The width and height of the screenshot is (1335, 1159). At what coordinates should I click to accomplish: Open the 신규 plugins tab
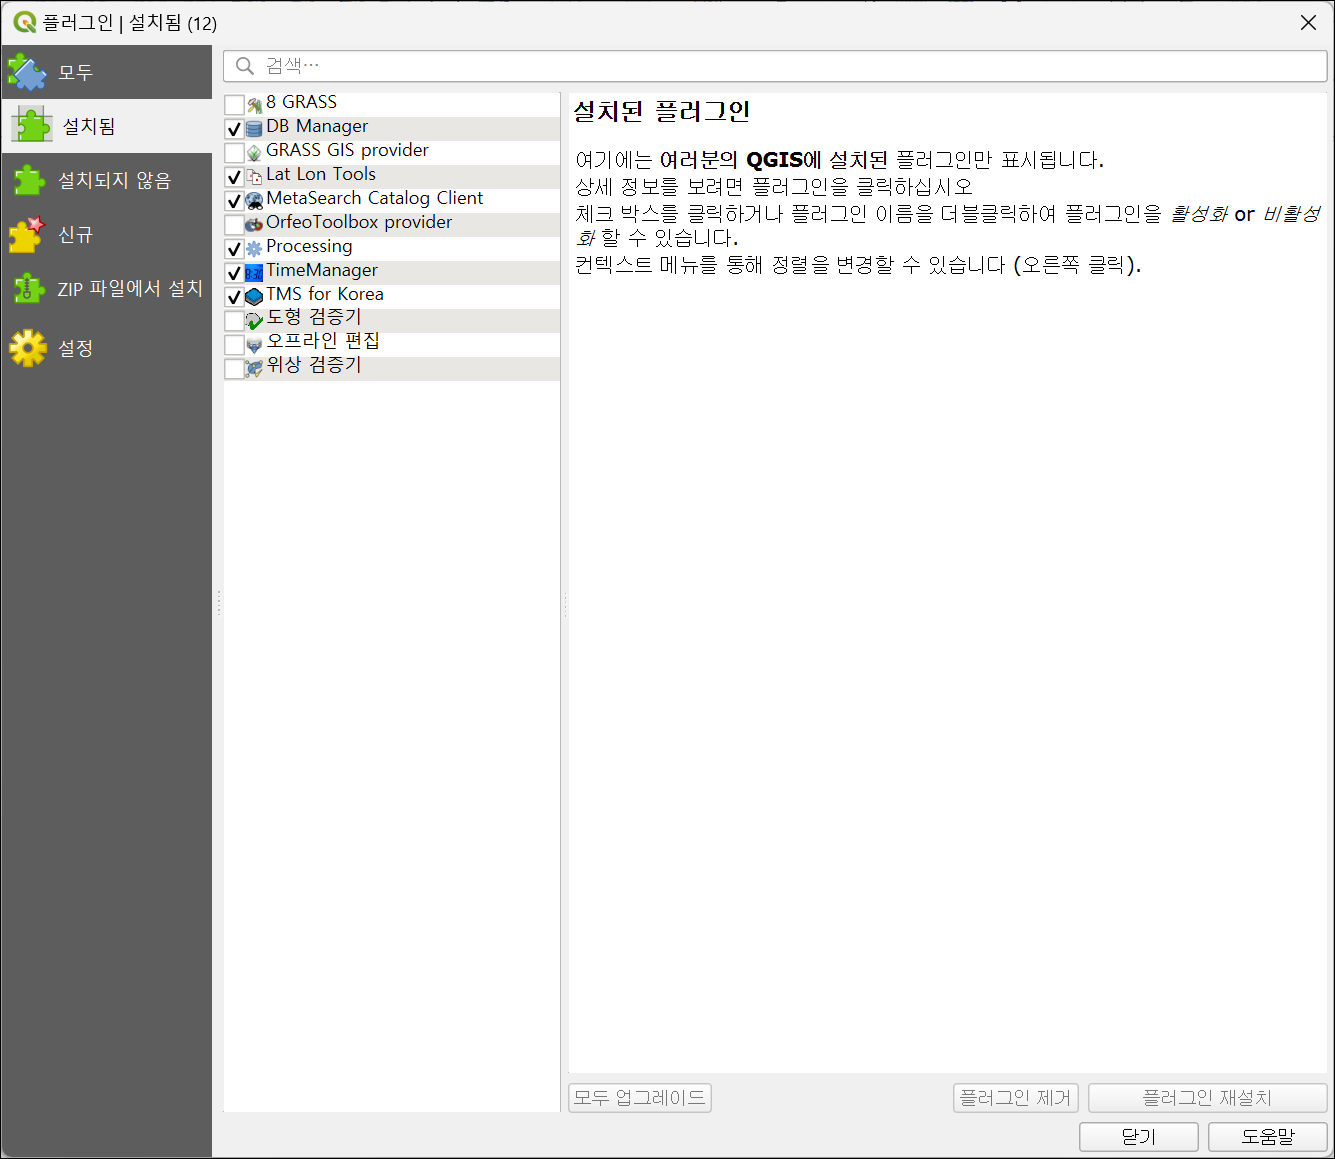pyautogui.click(x=107, y=234)
